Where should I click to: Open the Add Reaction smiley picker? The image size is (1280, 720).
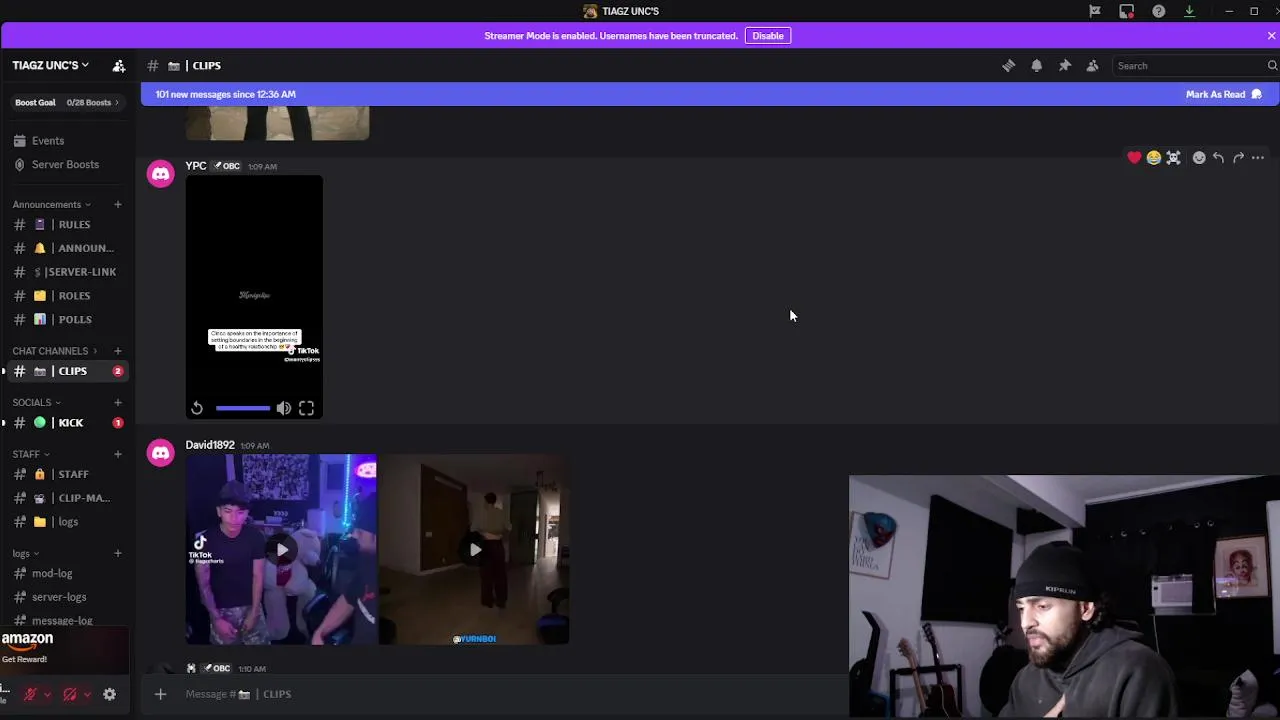1199,158
